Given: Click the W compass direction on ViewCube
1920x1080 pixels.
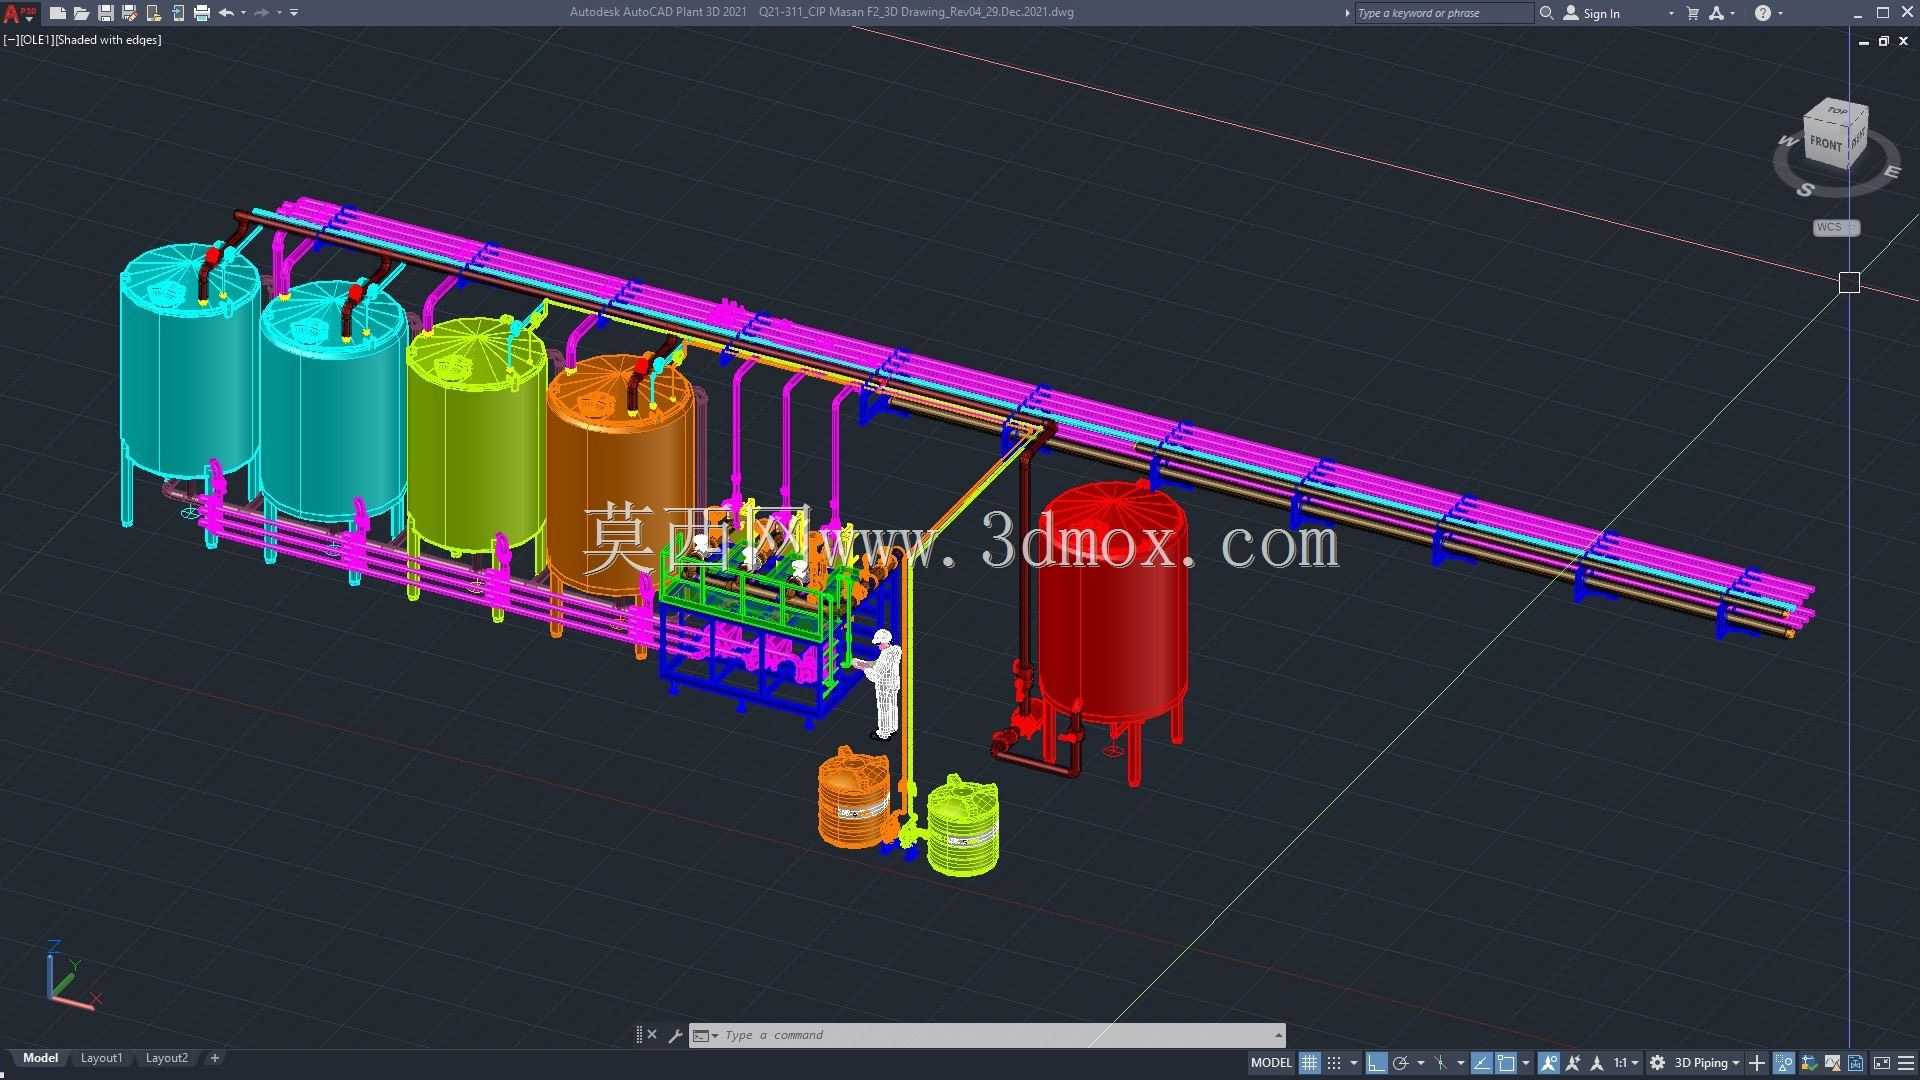Looking at the screenshot, I should click(x=1788, y=142).
